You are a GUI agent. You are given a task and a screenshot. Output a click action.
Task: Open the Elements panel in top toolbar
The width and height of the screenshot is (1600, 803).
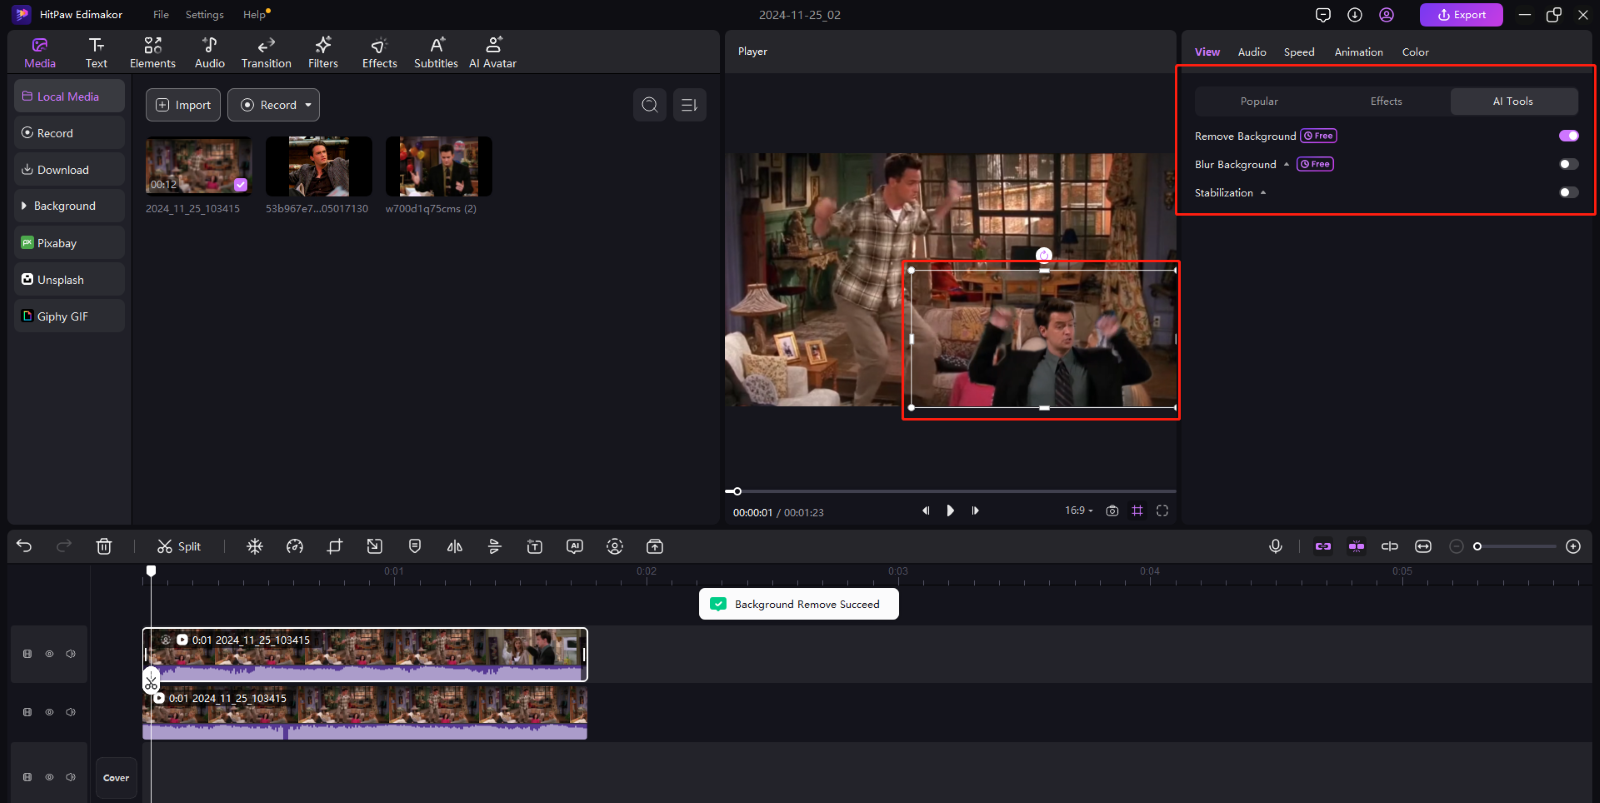pos(153,52)
